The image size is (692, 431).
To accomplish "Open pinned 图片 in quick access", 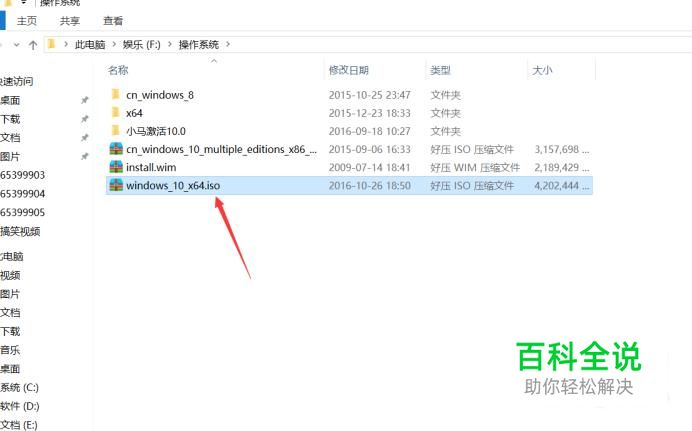I will 10,157.
